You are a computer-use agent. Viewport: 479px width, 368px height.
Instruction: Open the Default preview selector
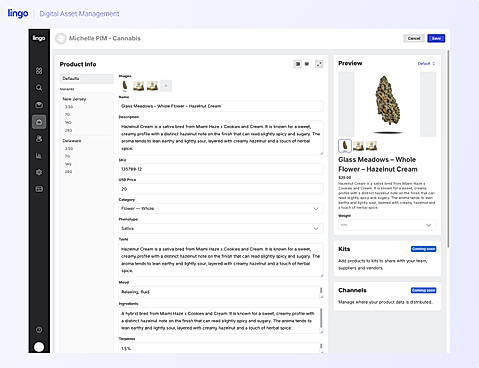[426, 63]
